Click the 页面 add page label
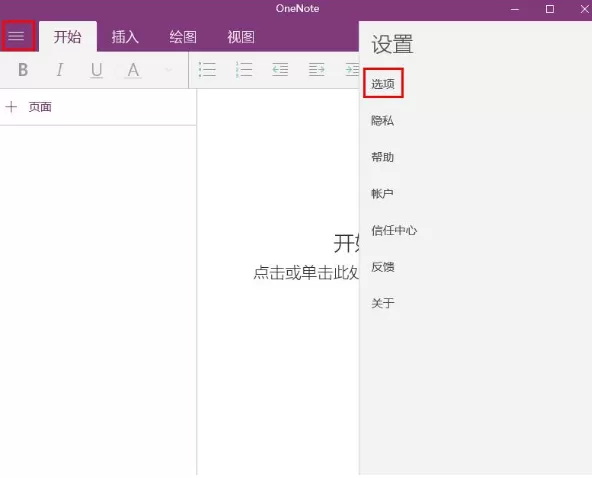The height and width of the screenshot is (478, 592). point(40,107)
